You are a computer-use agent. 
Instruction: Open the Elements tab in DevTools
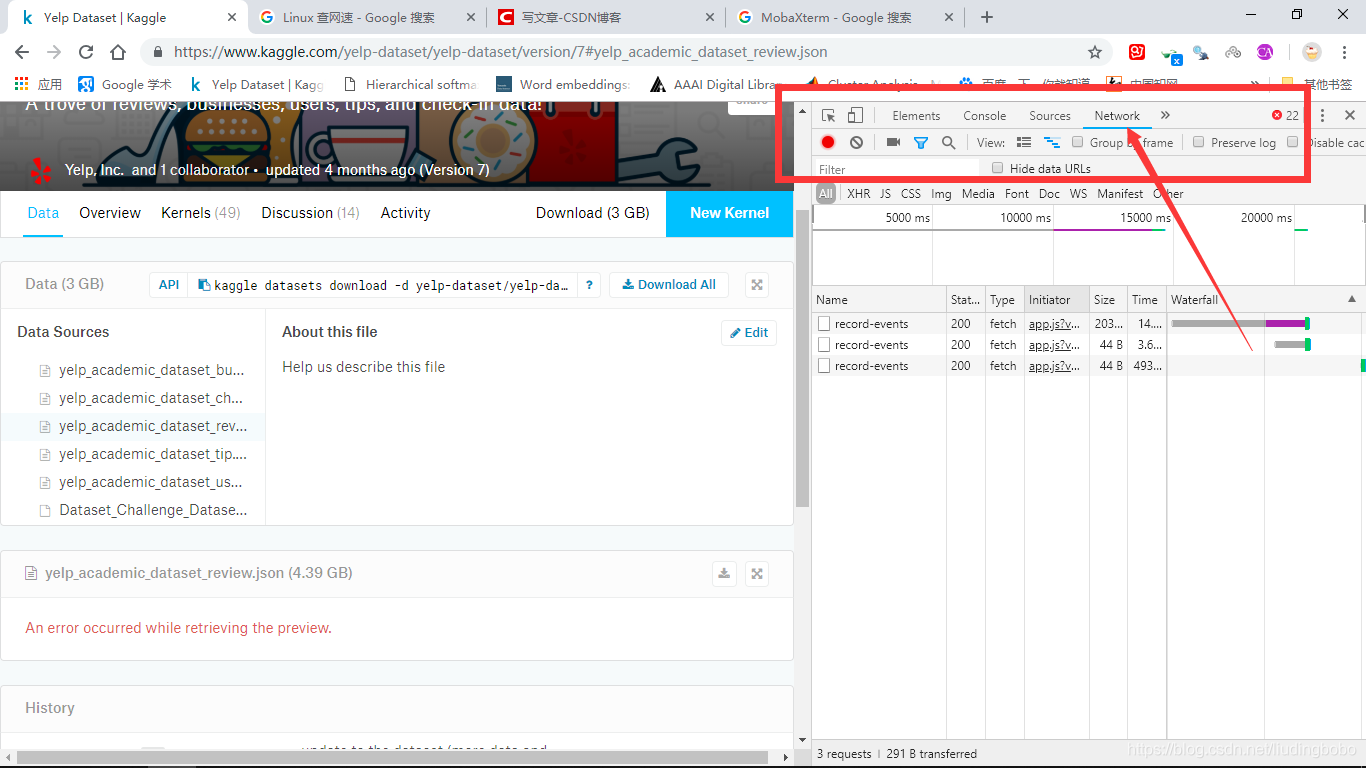[916, 116]
